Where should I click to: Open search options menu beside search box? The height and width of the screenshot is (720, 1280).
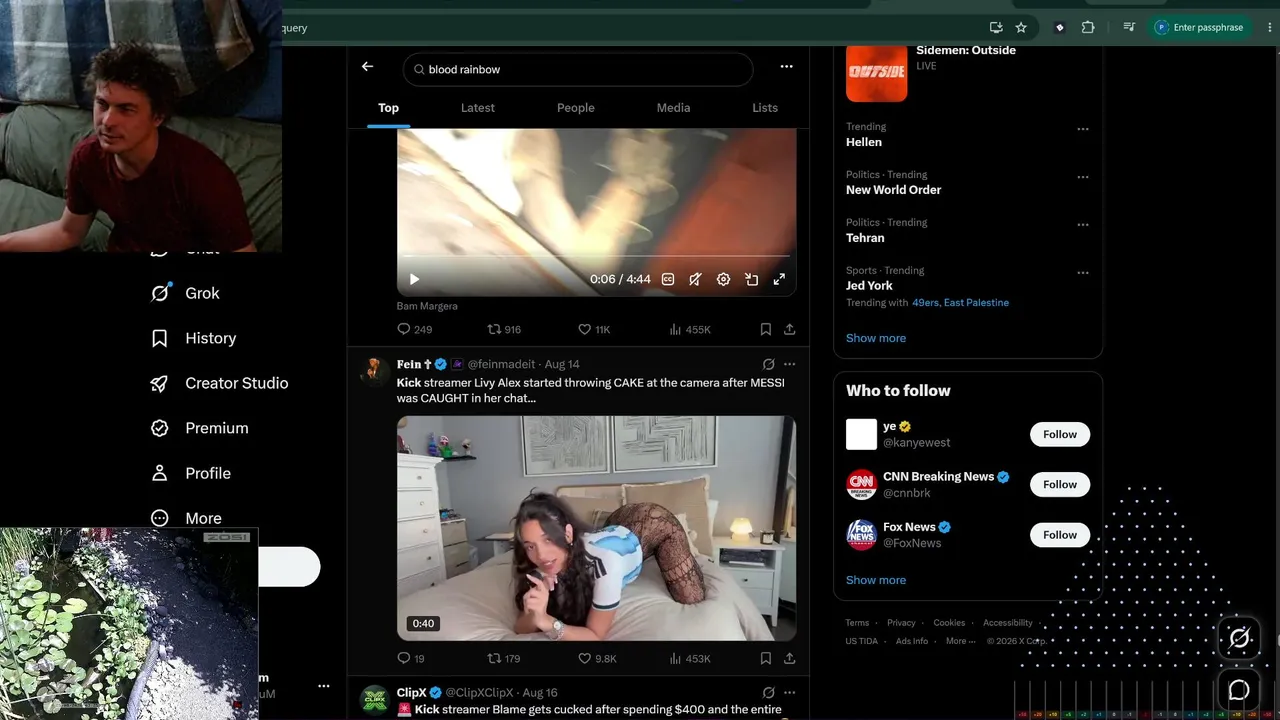pyautogui.click(x=786, y=66)
